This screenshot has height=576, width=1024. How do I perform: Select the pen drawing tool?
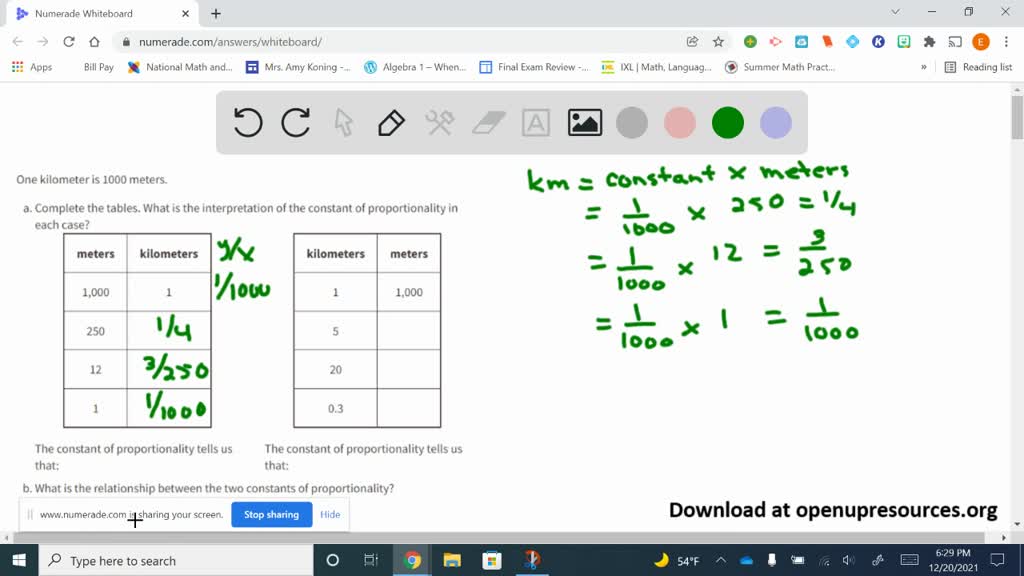391,123
